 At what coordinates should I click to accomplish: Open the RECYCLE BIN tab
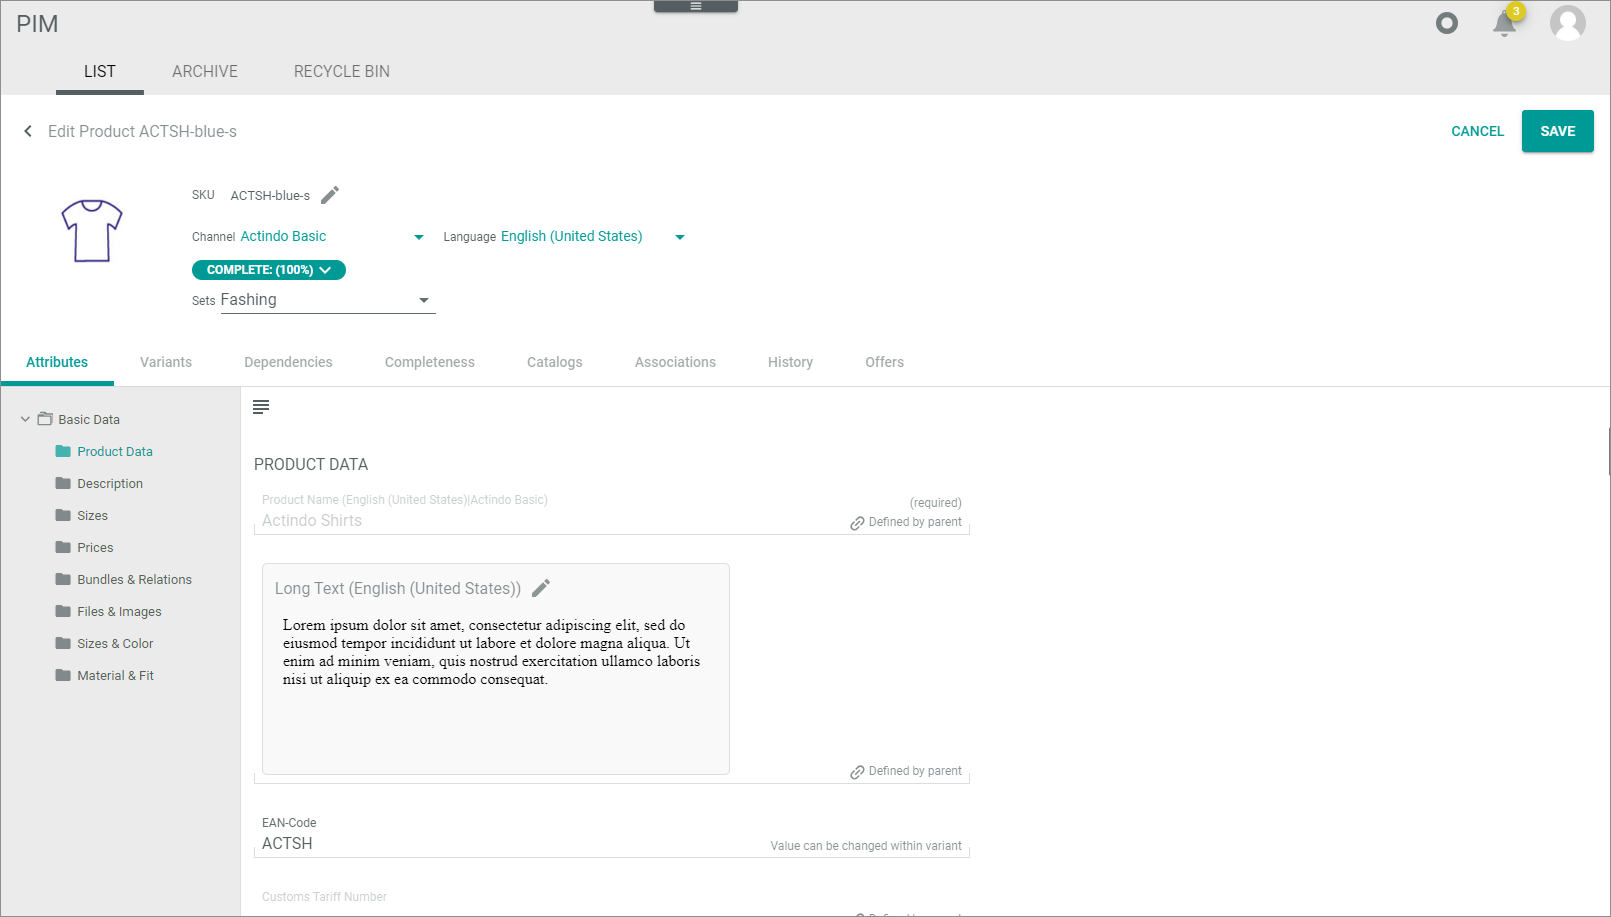pos(341,72)
